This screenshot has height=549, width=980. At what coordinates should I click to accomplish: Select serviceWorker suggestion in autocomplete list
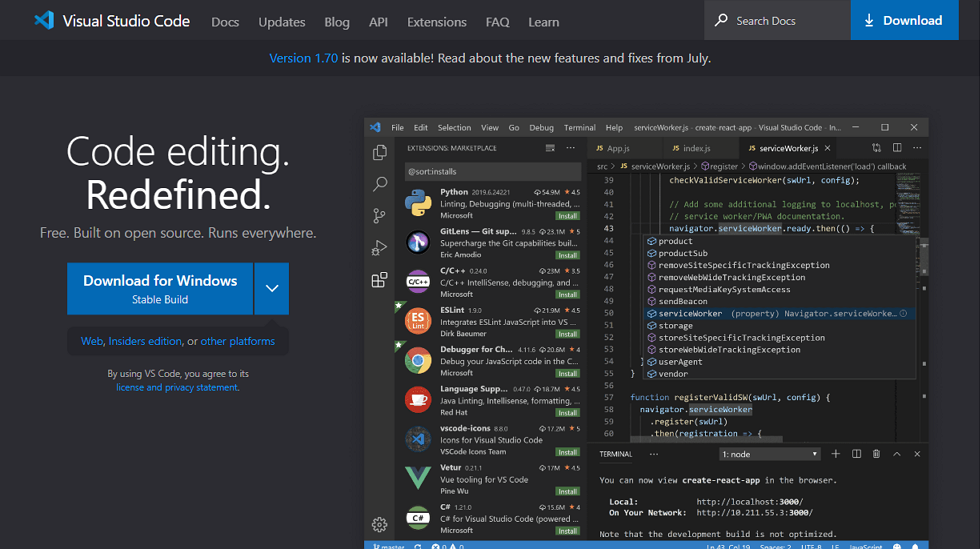pos(779,313)
